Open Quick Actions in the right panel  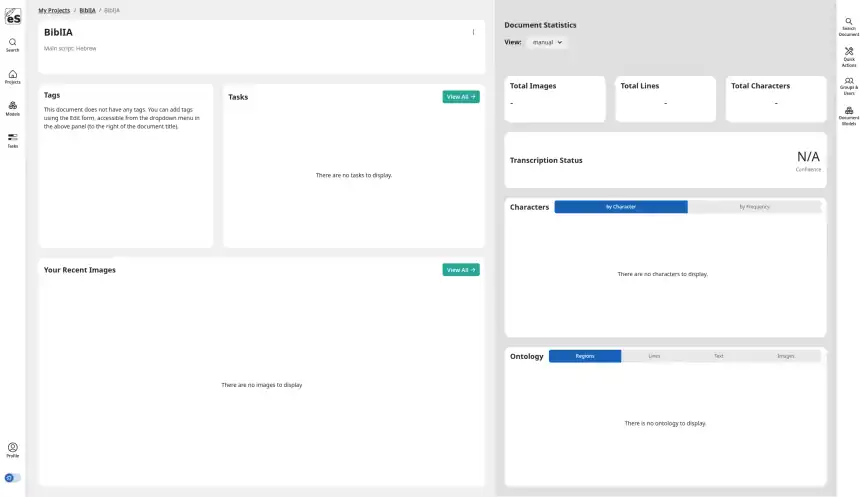pyautogui.click(x=848, y=55)
